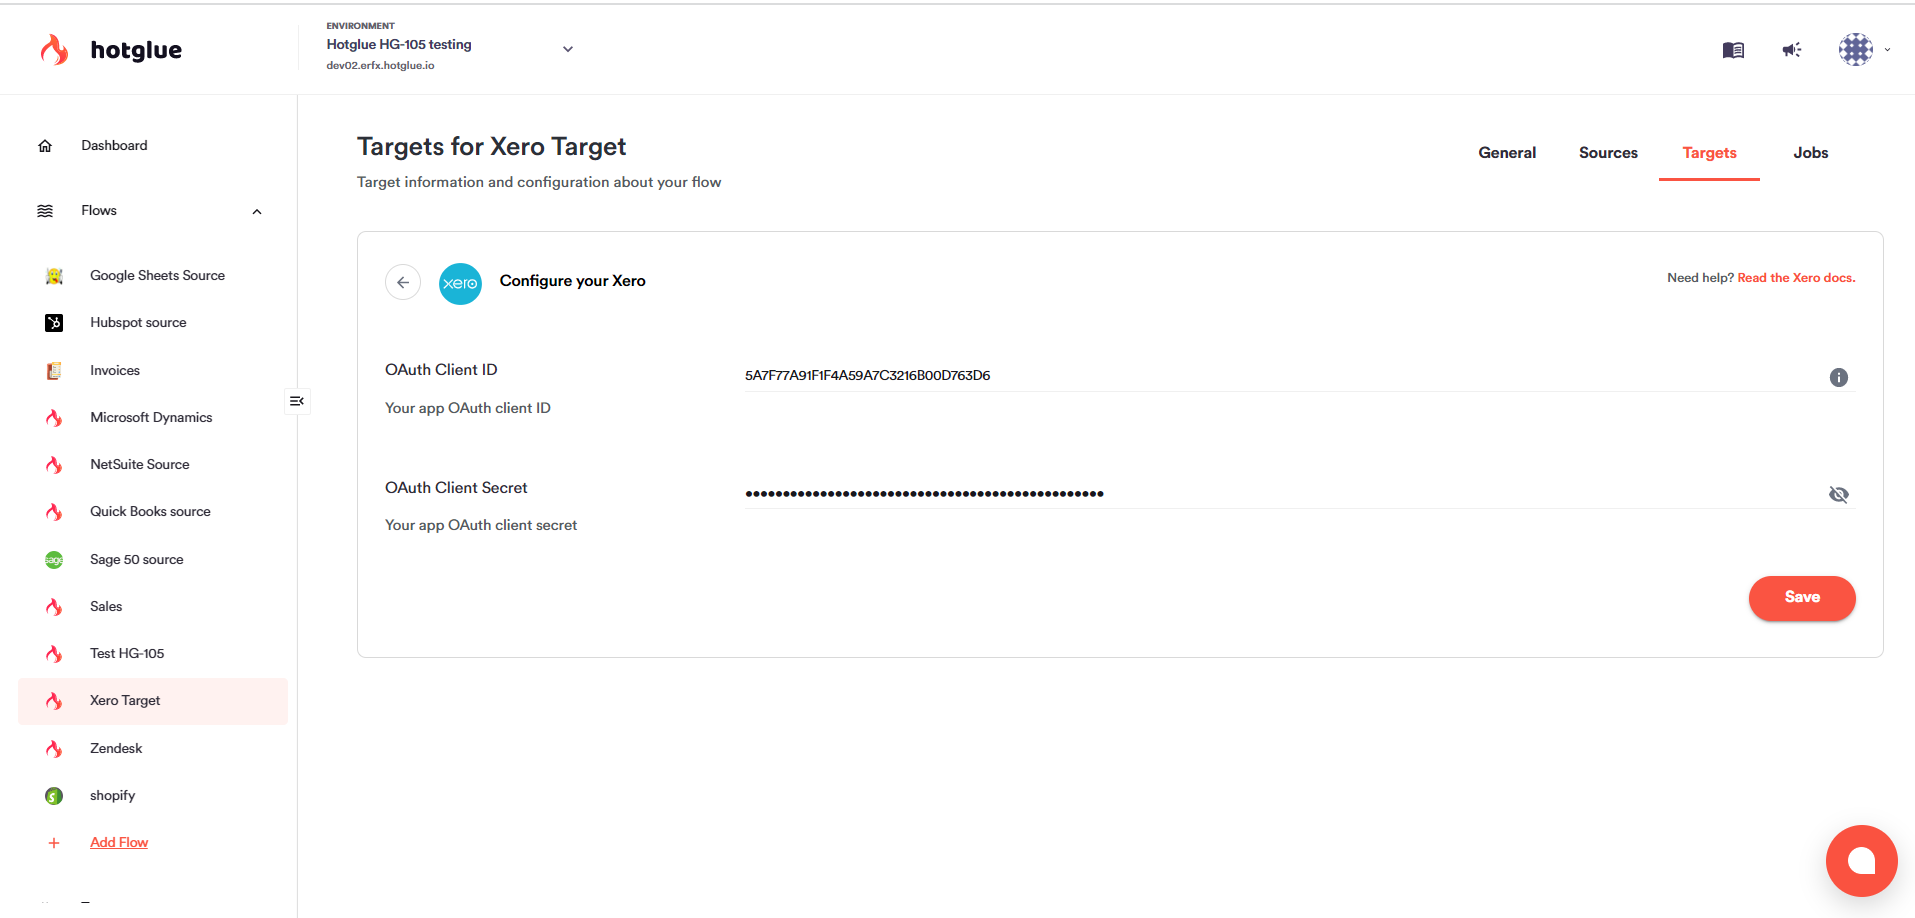Open the Sales flow
Viewport: 1915px width, 918px height.
(106, 607)
